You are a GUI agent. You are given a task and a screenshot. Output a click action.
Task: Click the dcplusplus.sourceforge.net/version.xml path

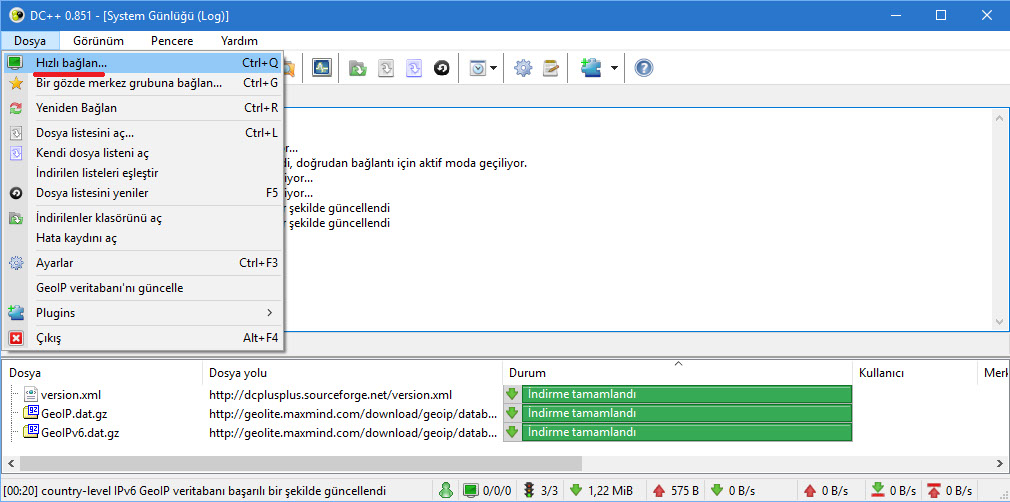[x=330, y=395]
